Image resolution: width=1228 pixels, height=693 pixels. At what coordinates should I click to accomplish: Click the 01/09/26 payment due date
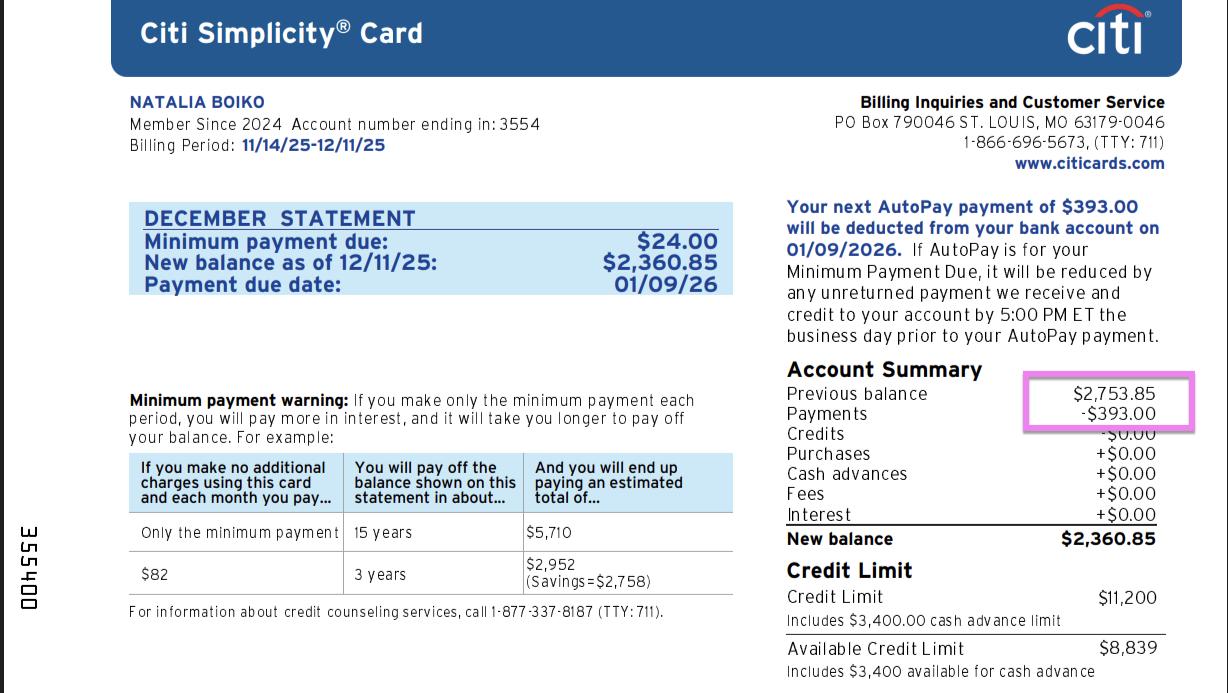pos(665,285)
